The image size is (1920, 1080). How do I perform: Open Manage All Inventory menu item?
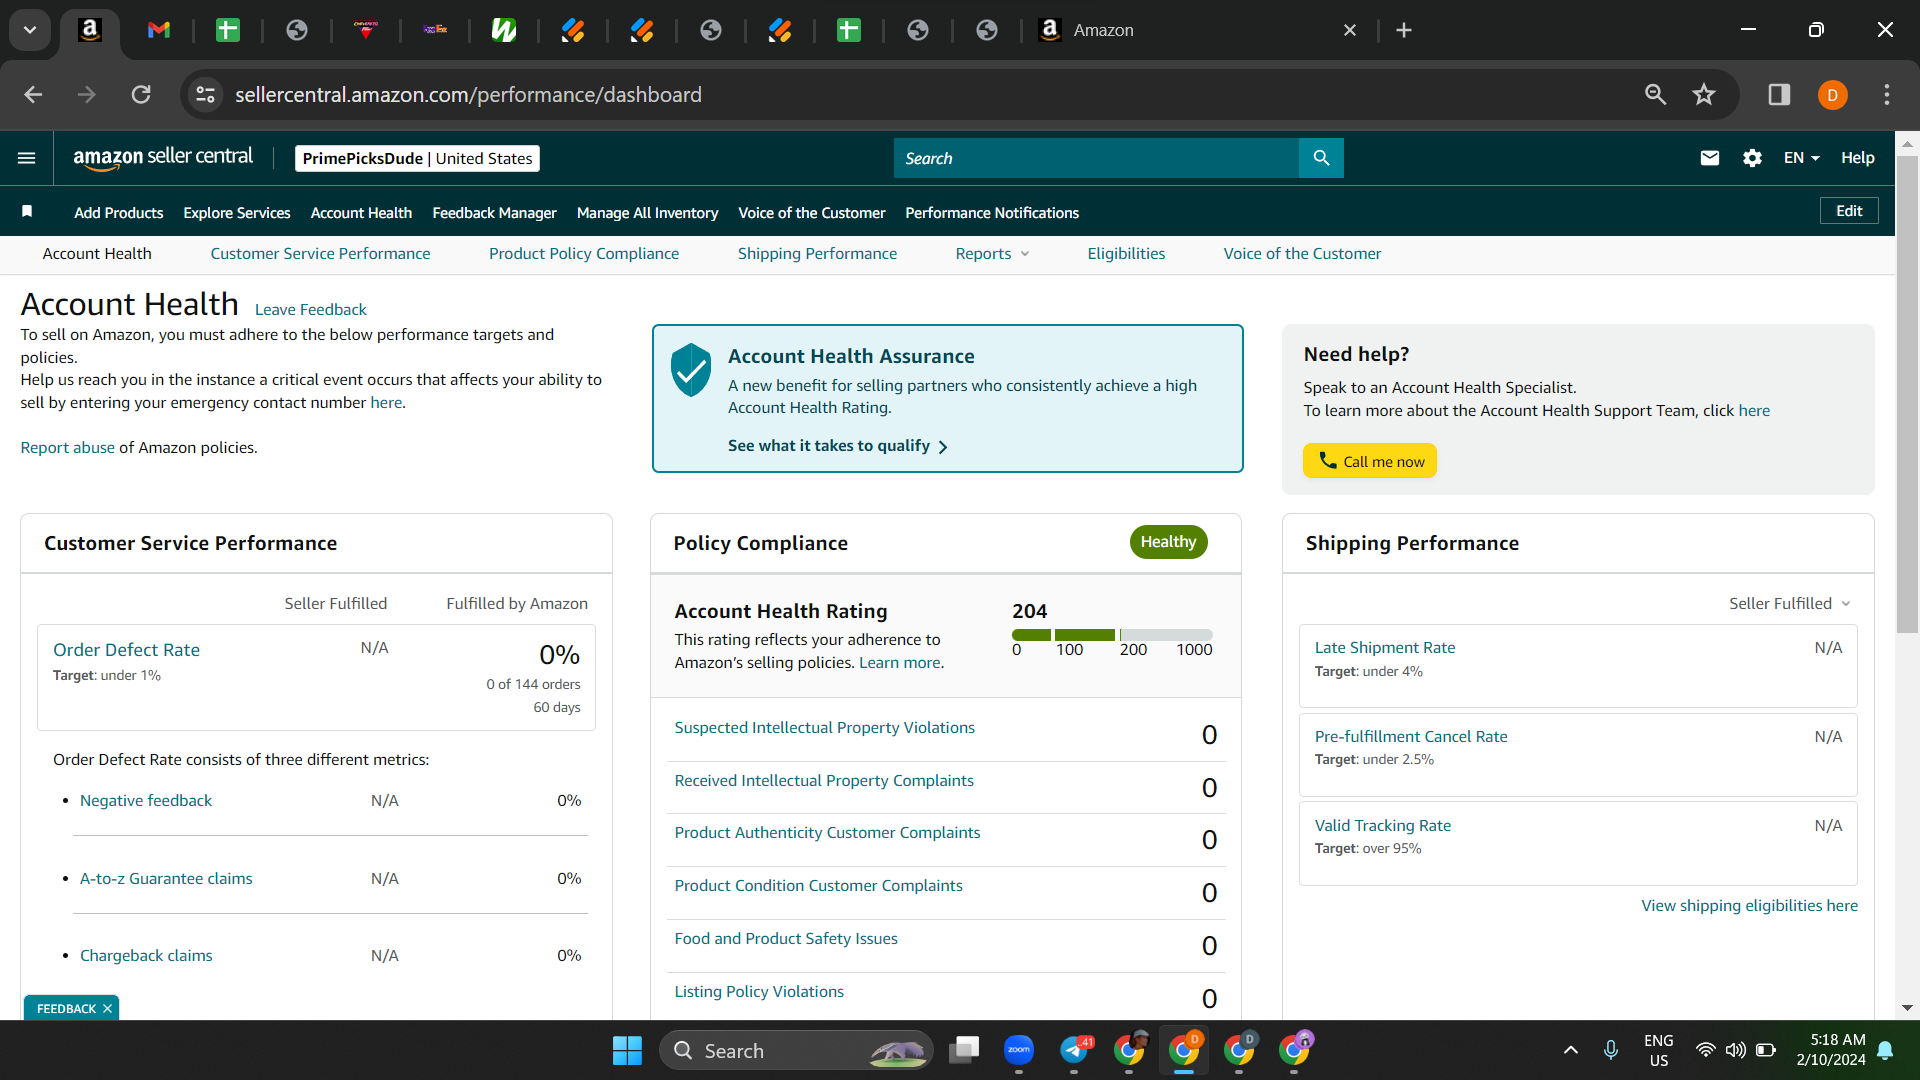[647, 213]
